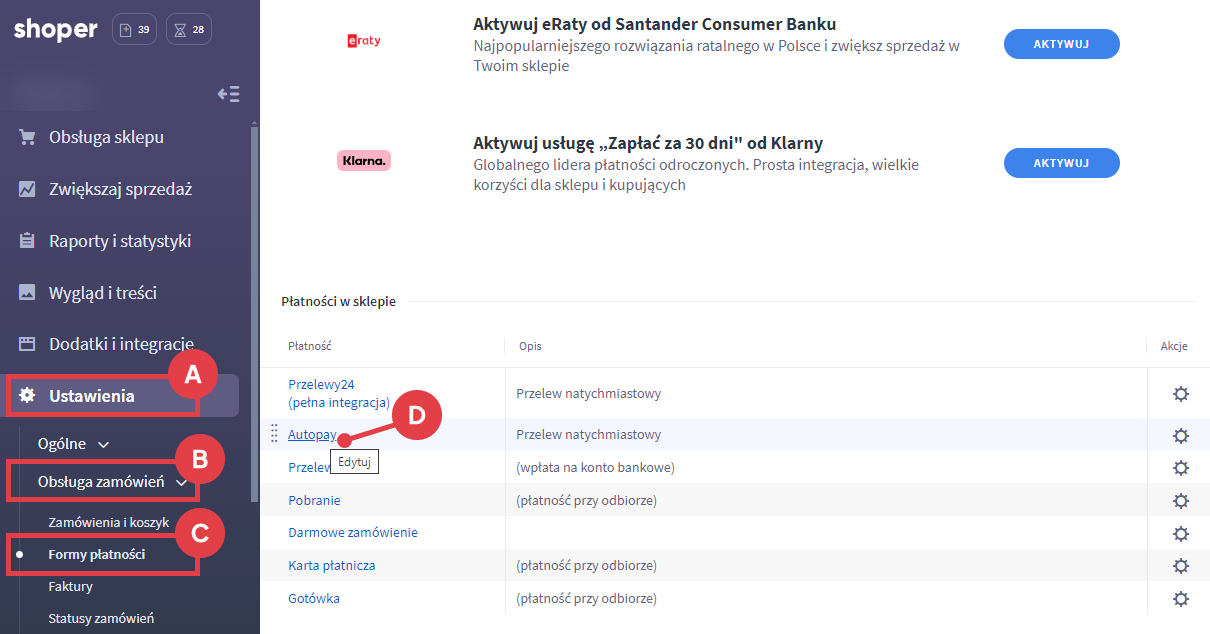The height and width of the screenshot is (634, 1210).
Task: Open gear actions for Autopay row
Action: point(1181,435)
